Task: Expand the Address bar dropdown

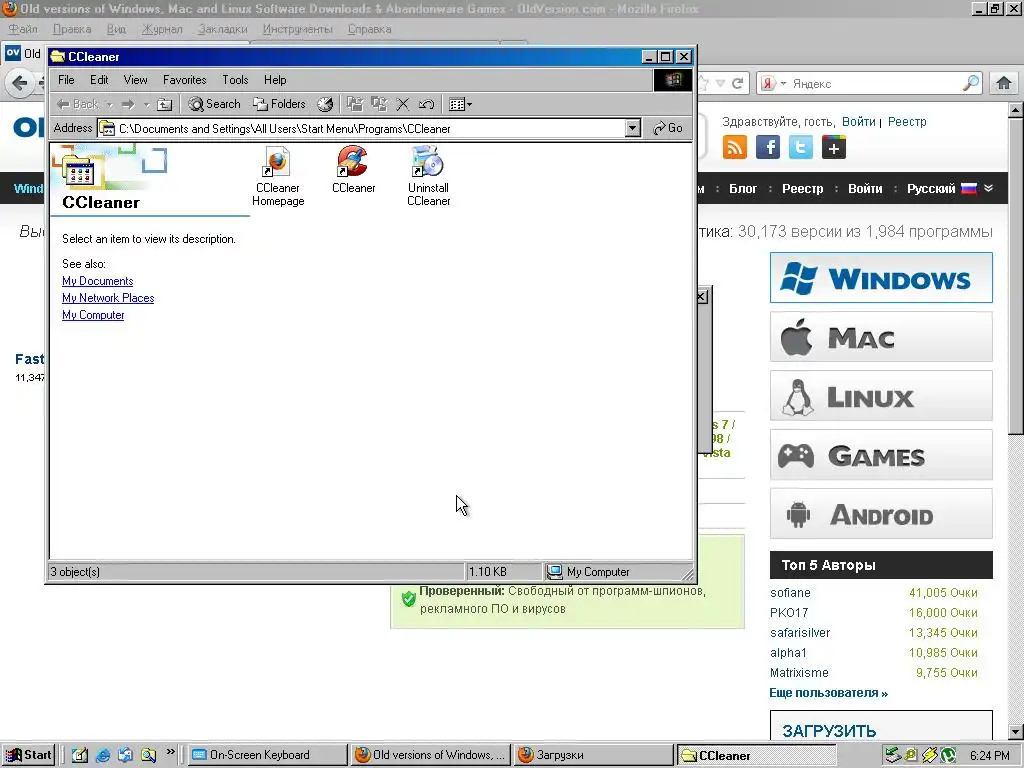Action: click(632, 128)
